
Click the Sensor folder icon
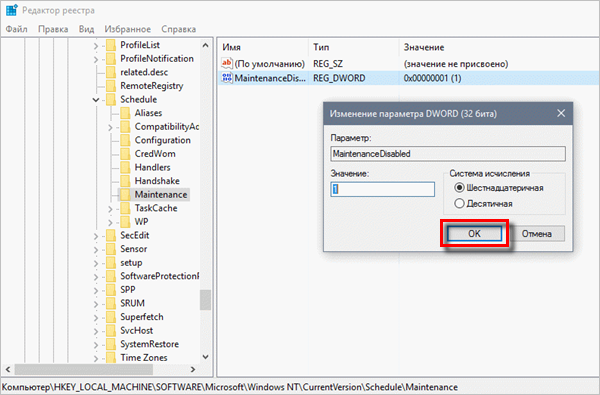[x=111, y=249]
